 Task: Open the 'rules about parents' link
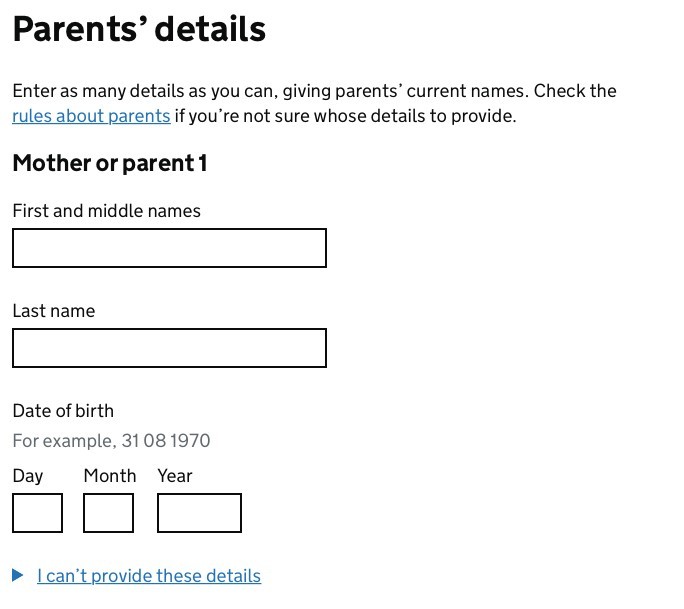tap(91, 116)
